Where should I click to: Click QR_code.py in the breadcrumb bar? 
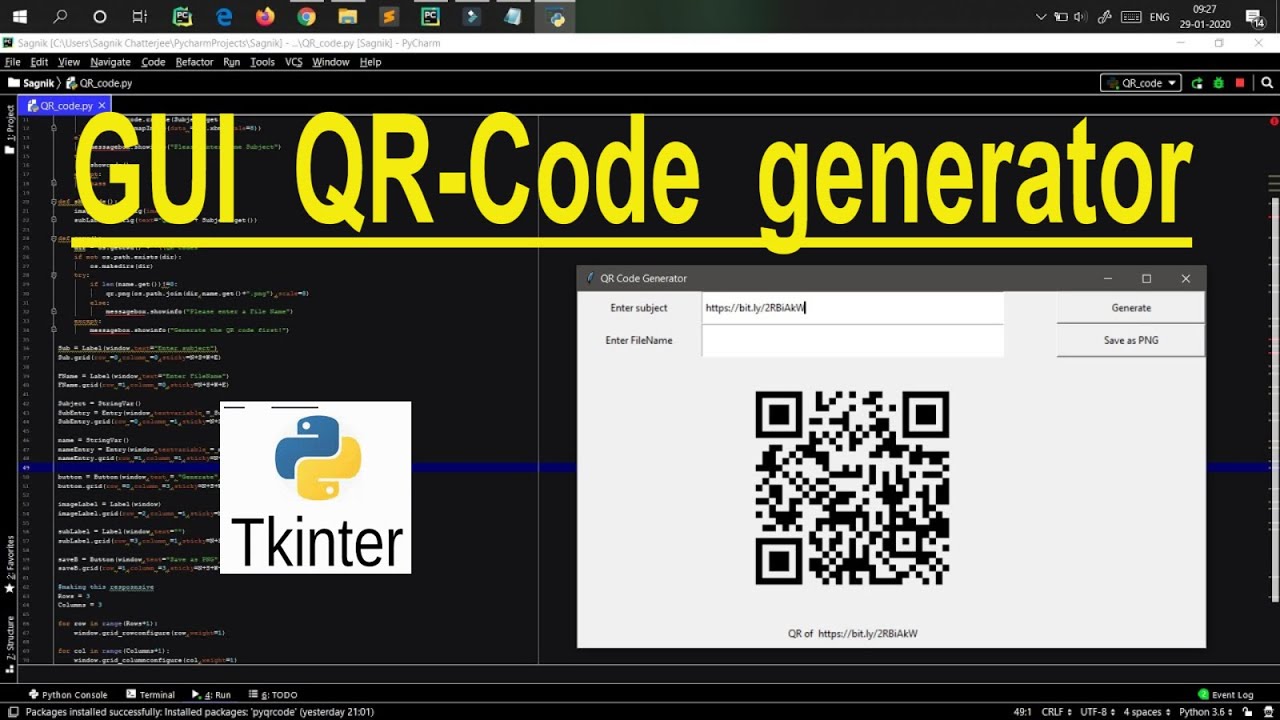coord(98,83)
